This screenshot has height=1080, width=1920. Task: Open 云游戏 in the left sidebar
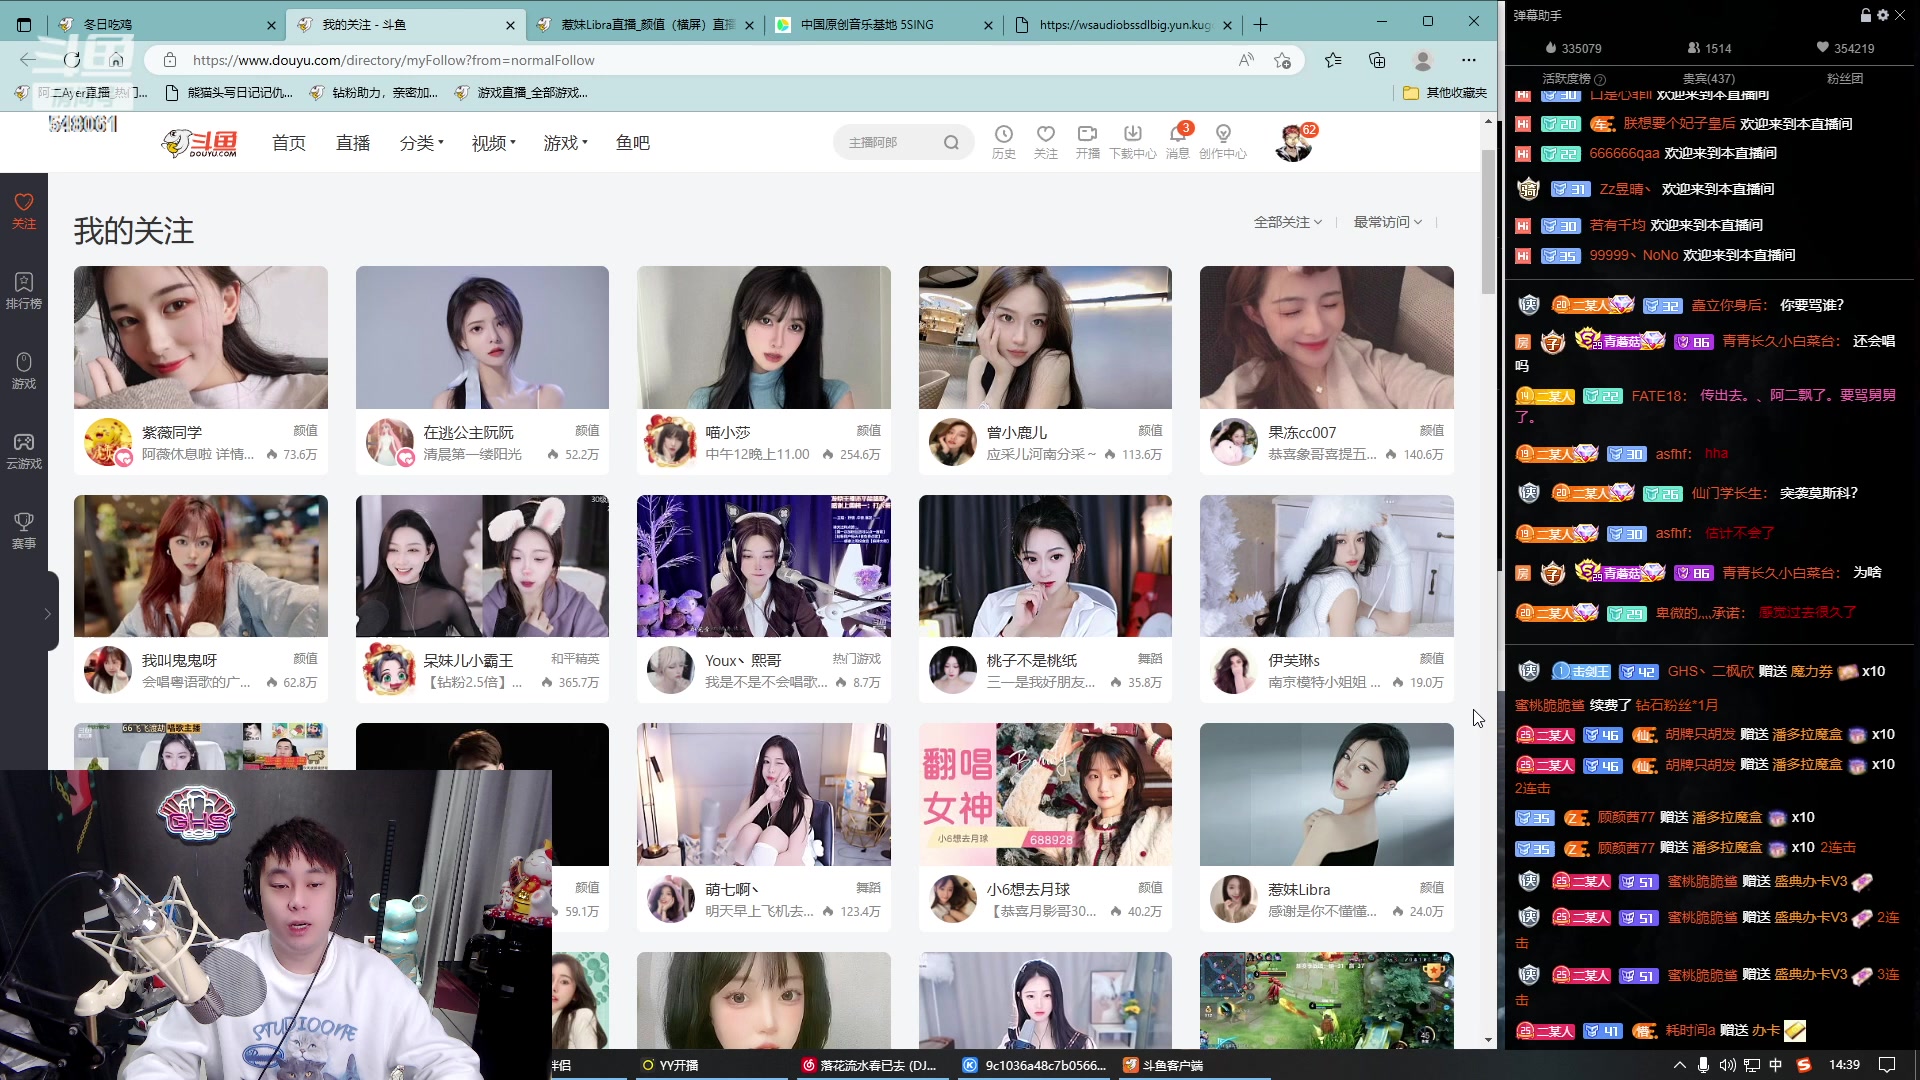tap(24, 450)
